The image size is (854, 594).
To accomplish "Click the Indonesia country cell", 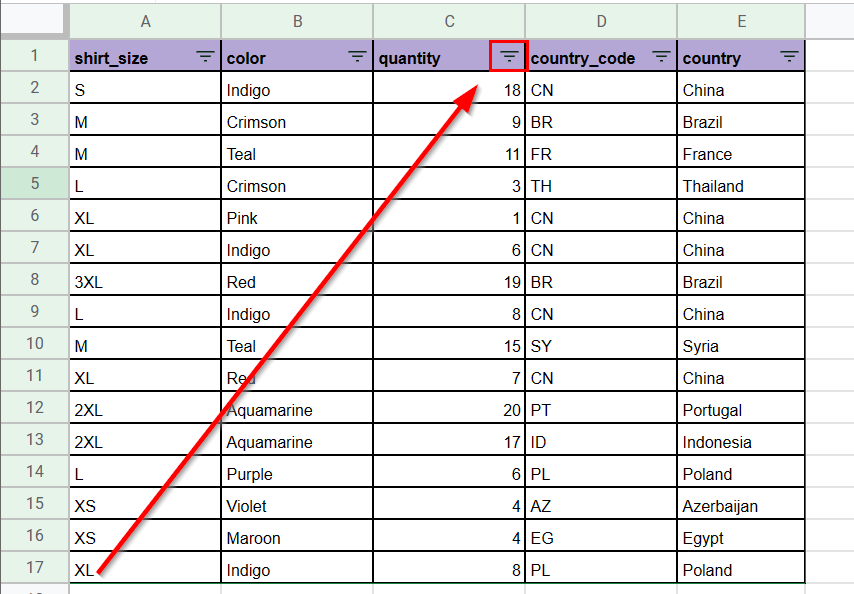I will [741, 440].
